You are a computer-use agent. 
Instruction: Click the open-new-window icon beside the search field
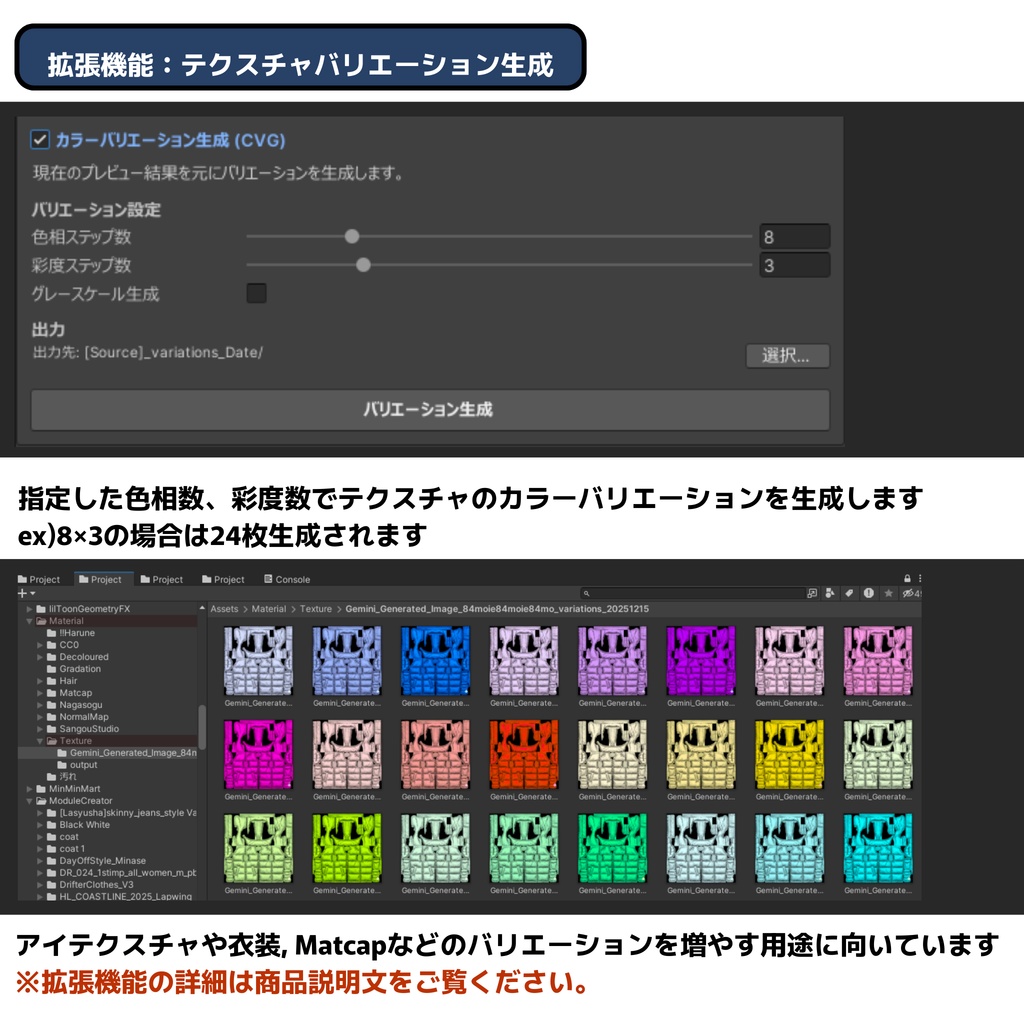tap(812, 594)
